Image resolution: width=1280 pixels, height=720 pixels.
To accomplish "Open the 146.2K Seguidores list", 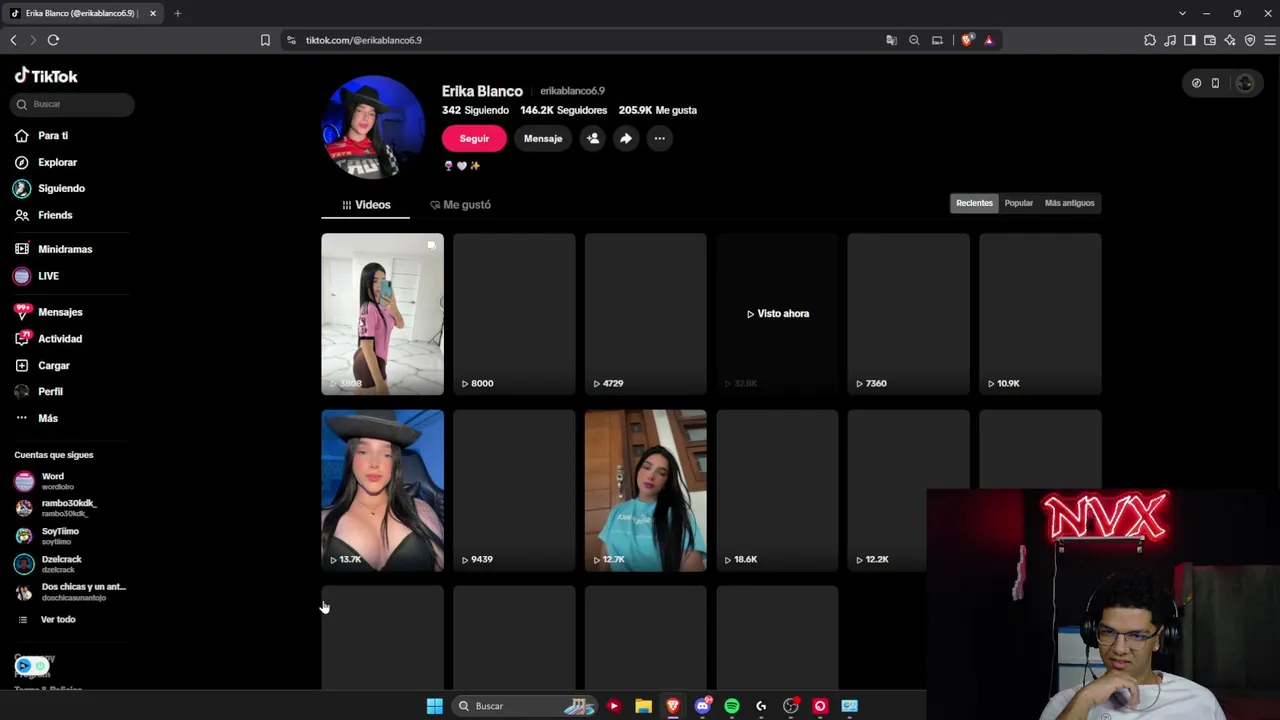I will (x=563, y=110).
